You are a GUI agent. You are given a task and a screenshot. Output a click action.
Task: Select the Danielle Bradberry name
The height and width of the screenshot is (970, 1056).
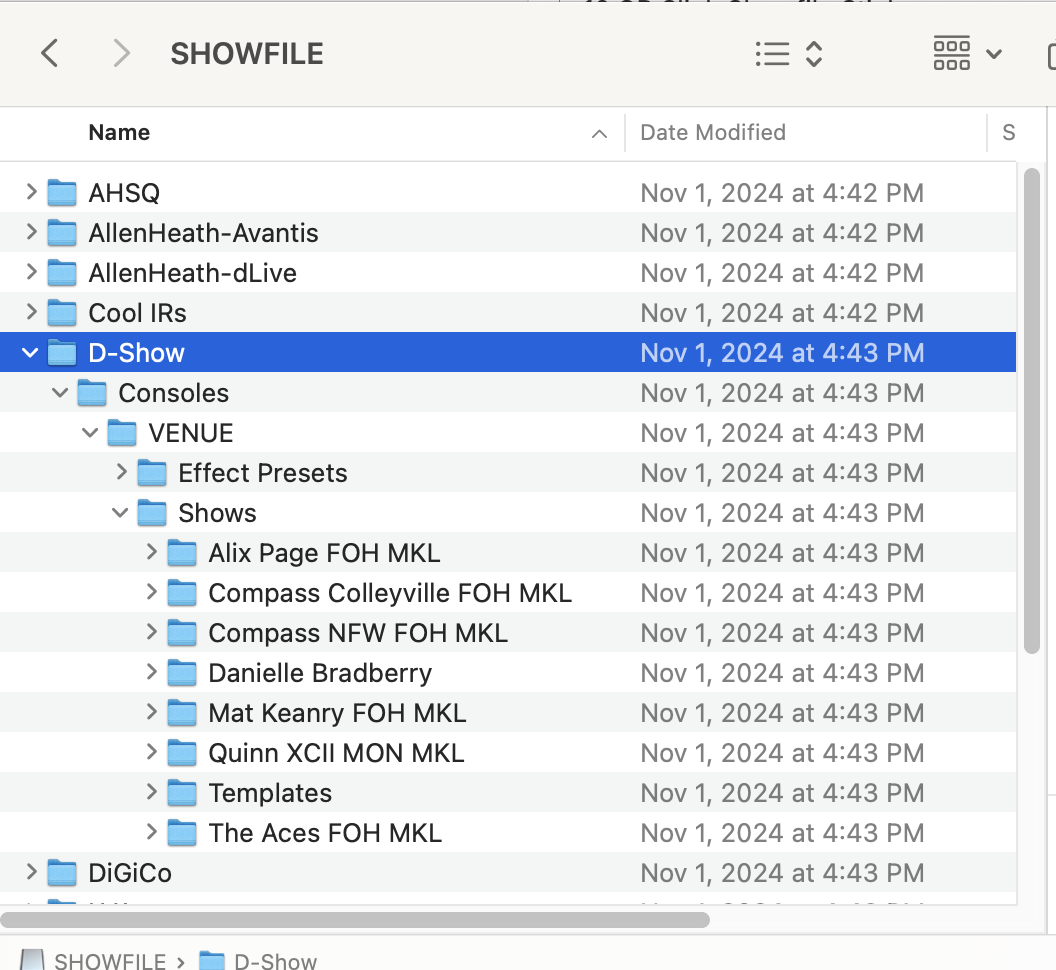[x=320, y=673]
